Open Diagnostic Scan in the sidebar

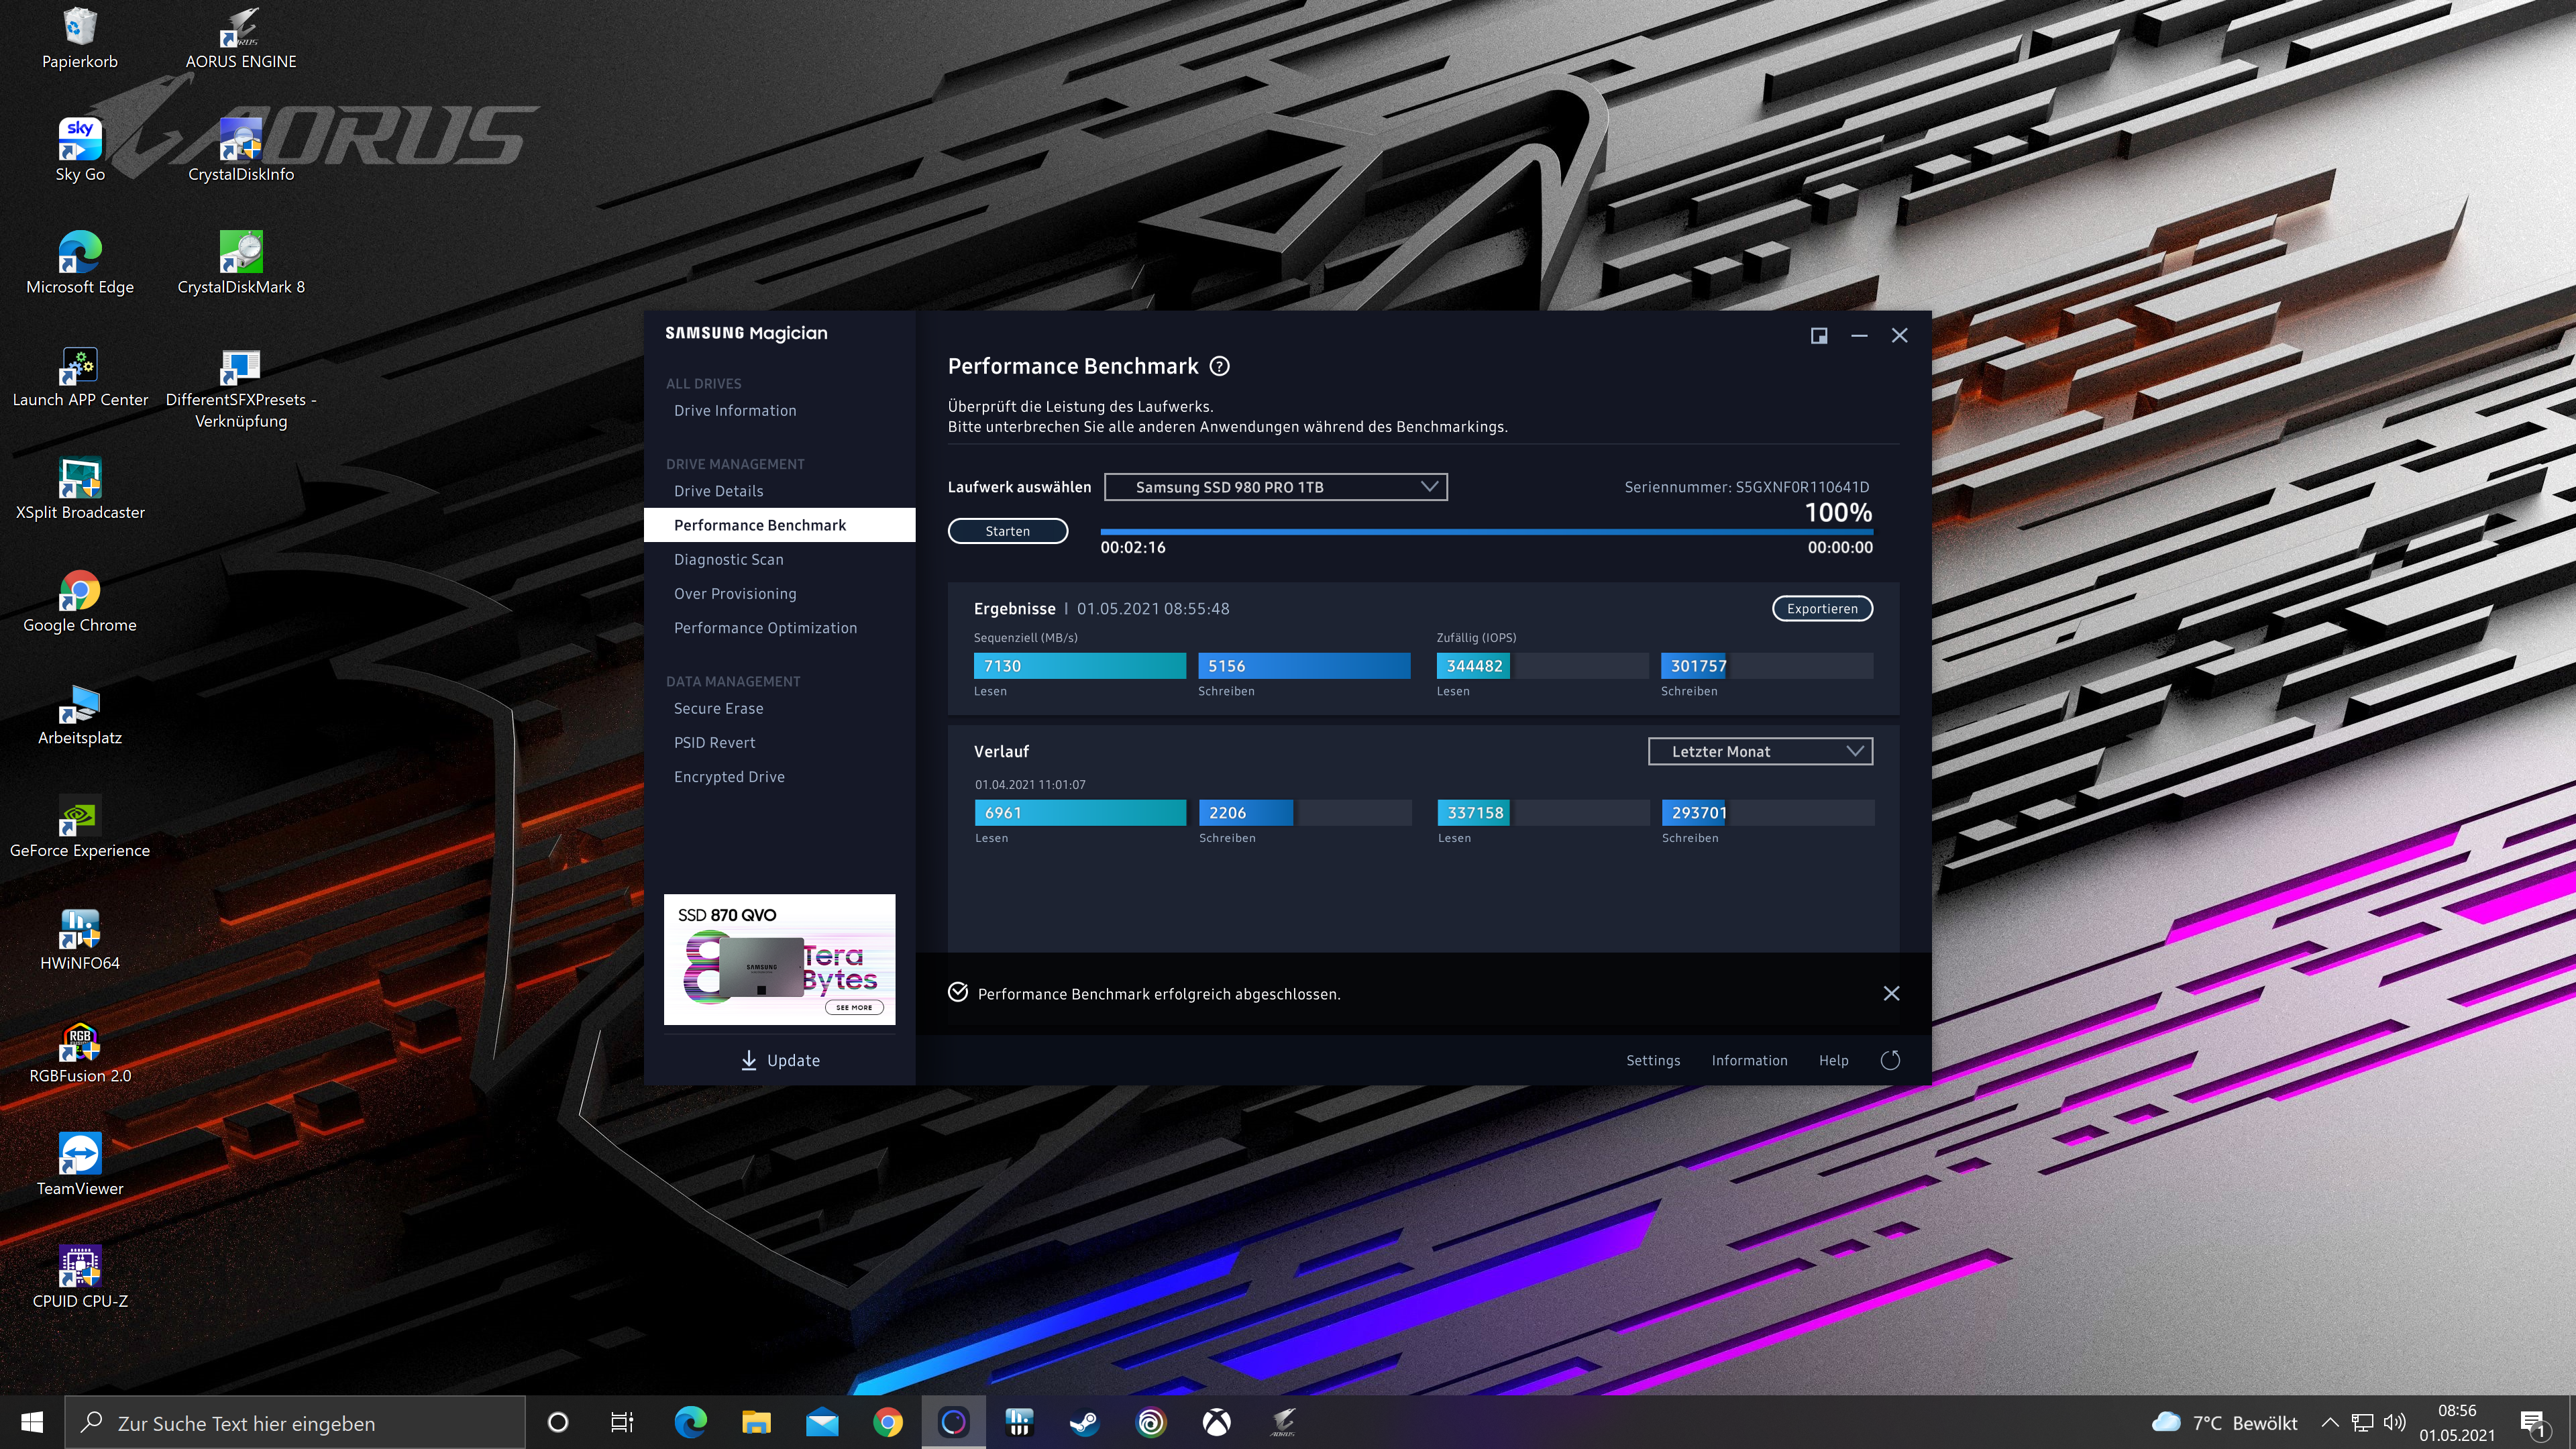(729, 559)
